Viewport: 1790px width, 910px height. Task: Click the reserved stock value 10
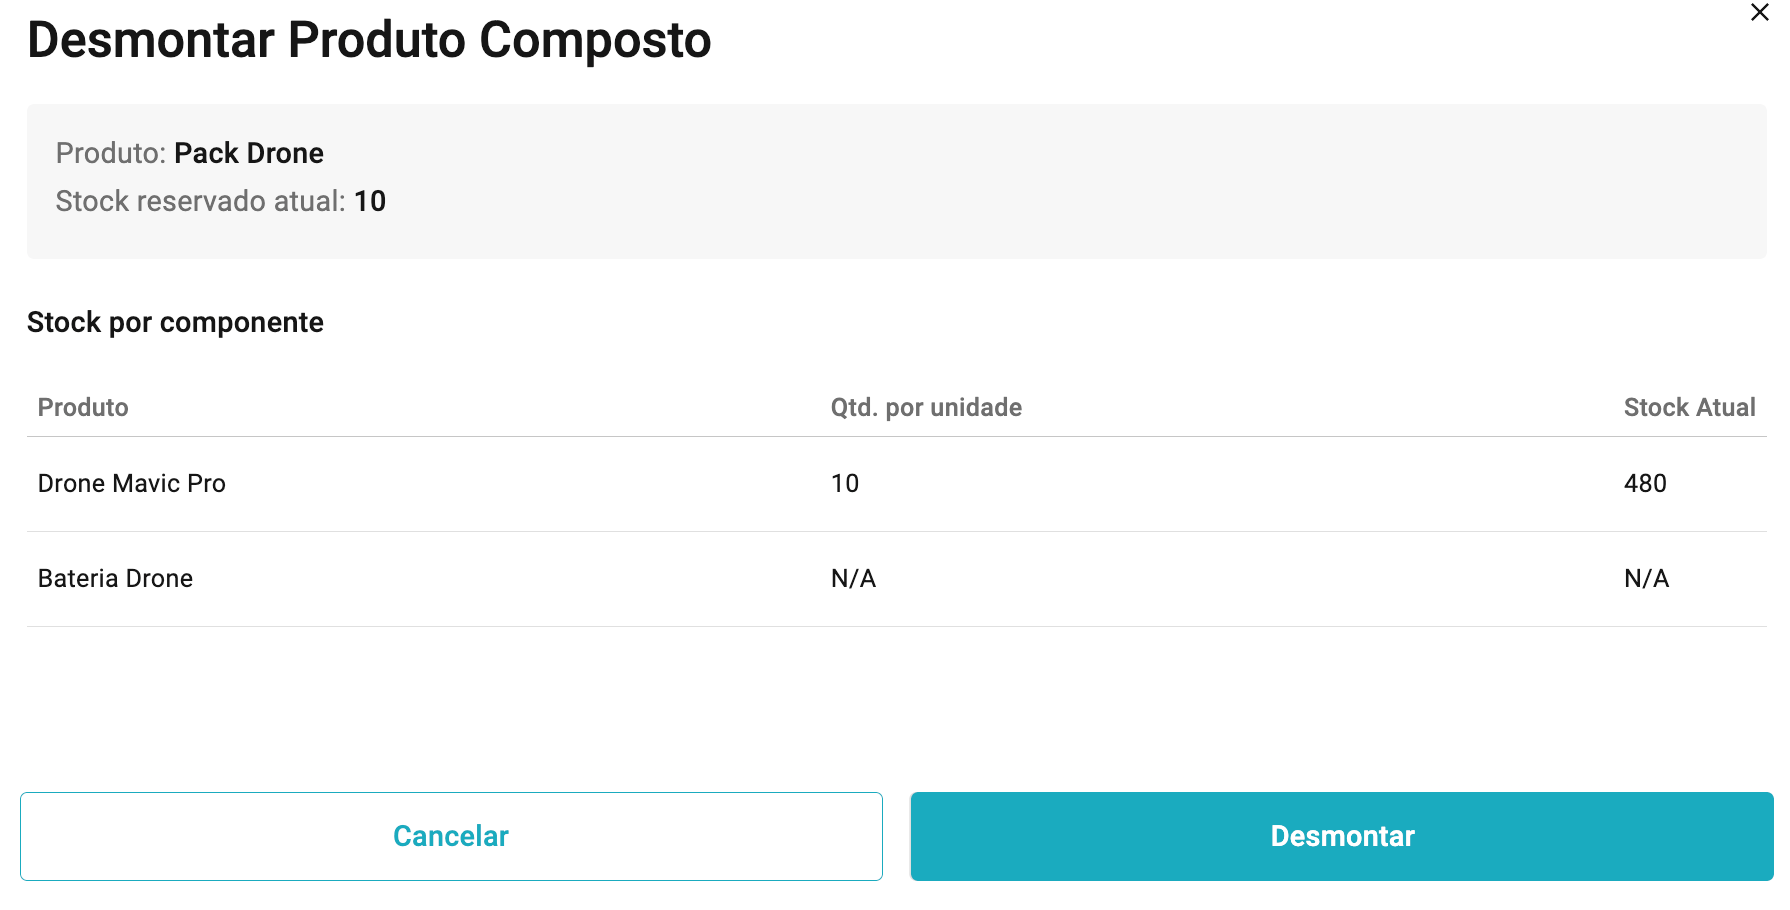370,201
